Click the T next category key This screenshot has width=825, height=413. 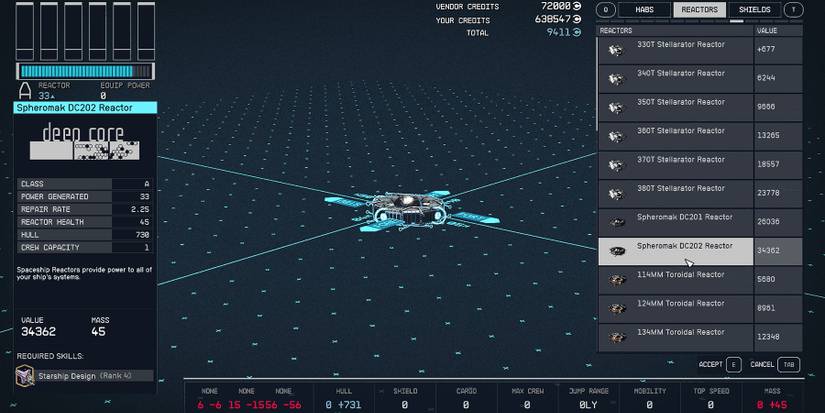click(x=793, y=9)
